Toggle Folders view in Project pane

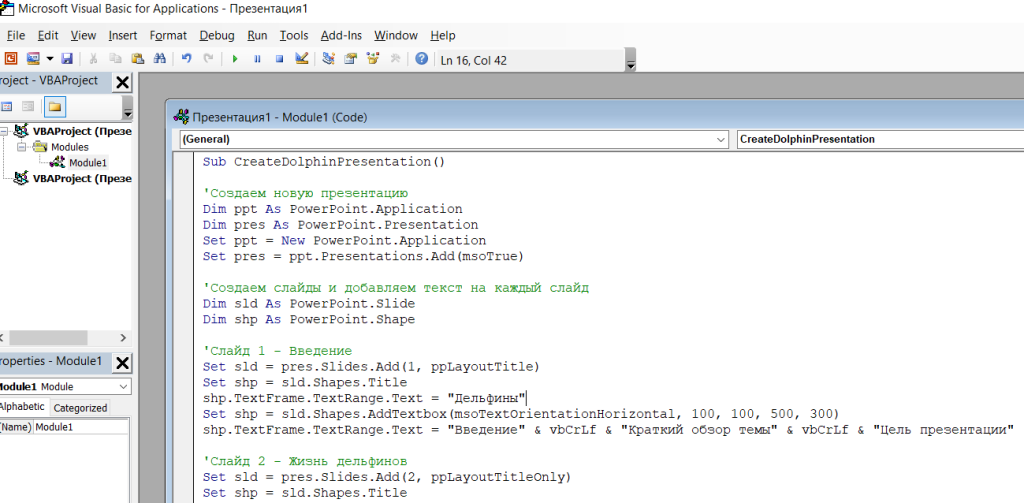pos(54,106)
